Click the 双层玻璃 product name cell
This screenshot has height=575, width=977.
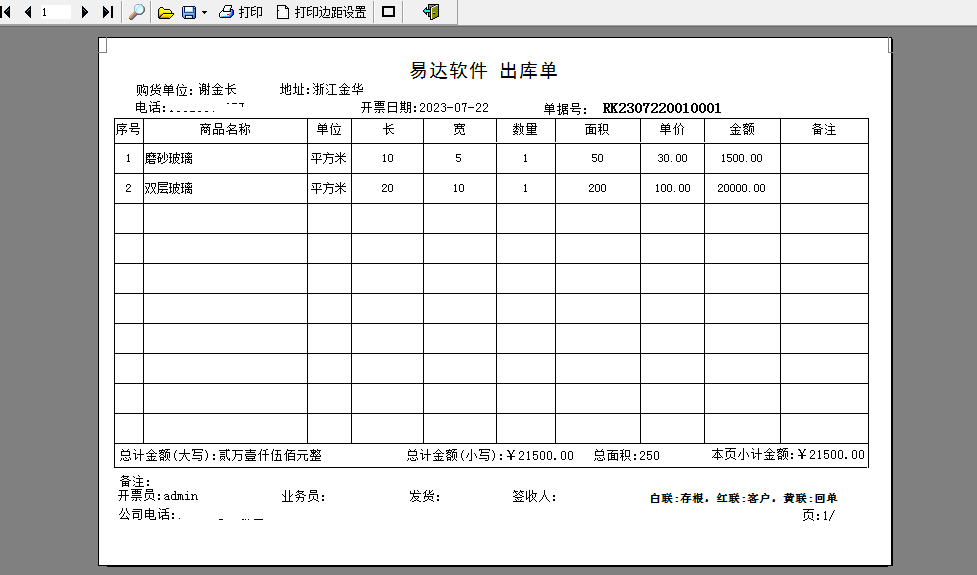(225, 188)
